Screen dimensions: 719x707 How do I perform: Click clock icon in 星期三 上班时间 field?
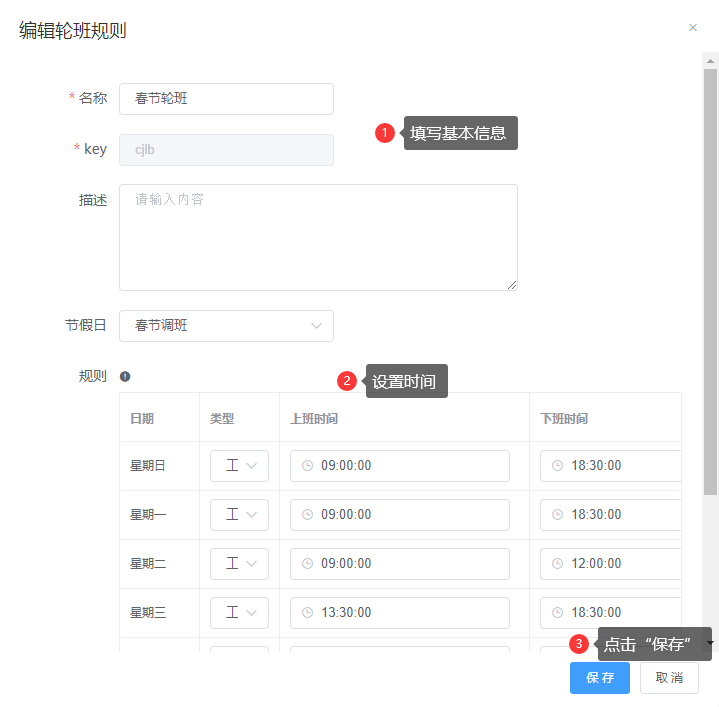coord(307,613)
